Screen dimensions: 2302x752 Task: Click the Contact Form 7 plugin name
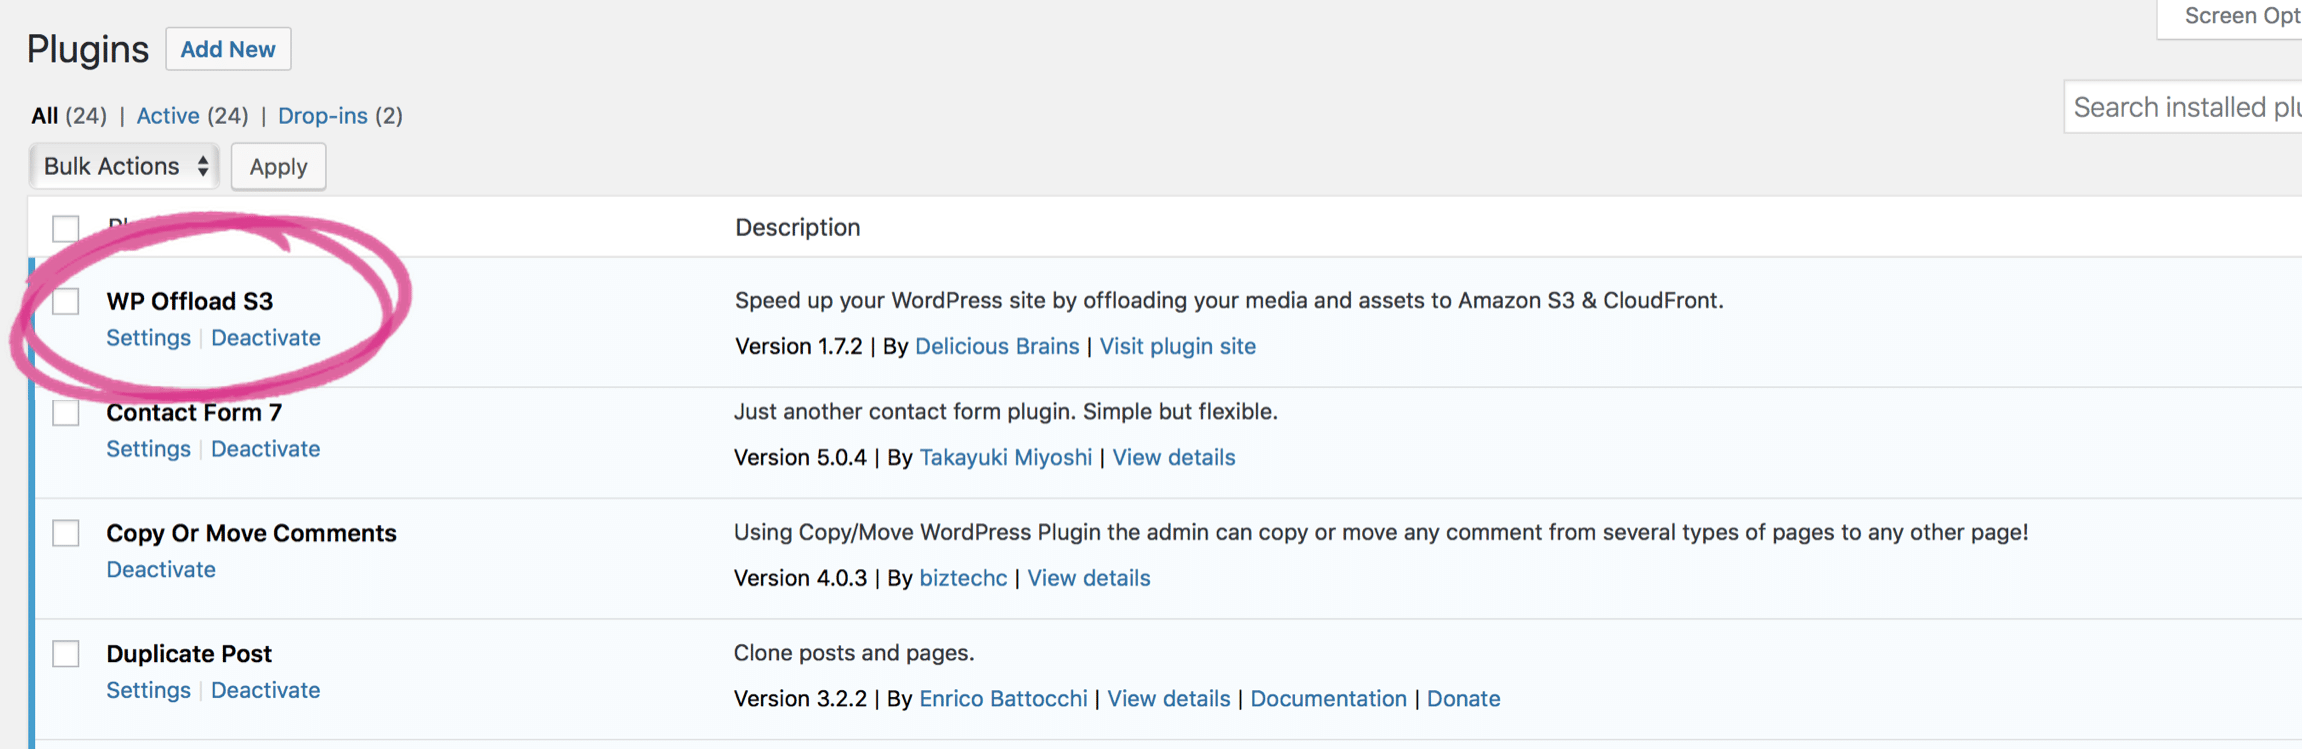tap(194, 412)
